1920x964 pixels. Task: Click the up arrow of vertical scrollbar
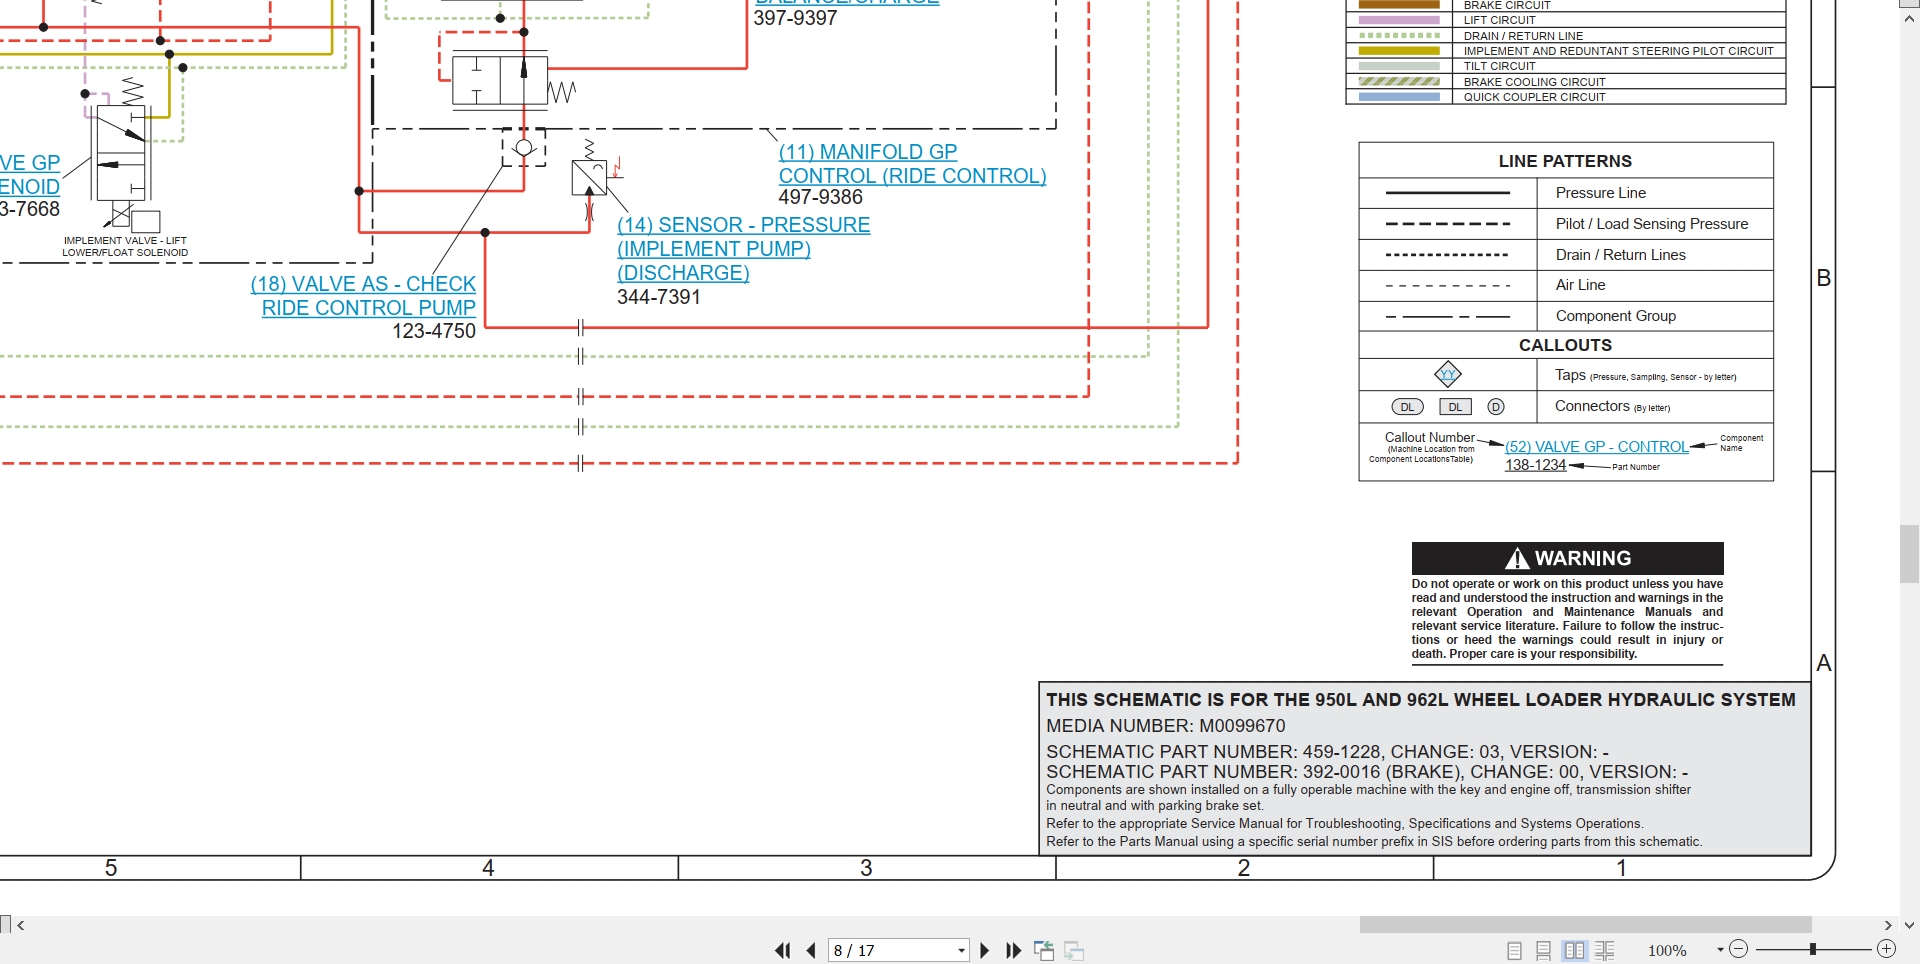coord(1909,19)
